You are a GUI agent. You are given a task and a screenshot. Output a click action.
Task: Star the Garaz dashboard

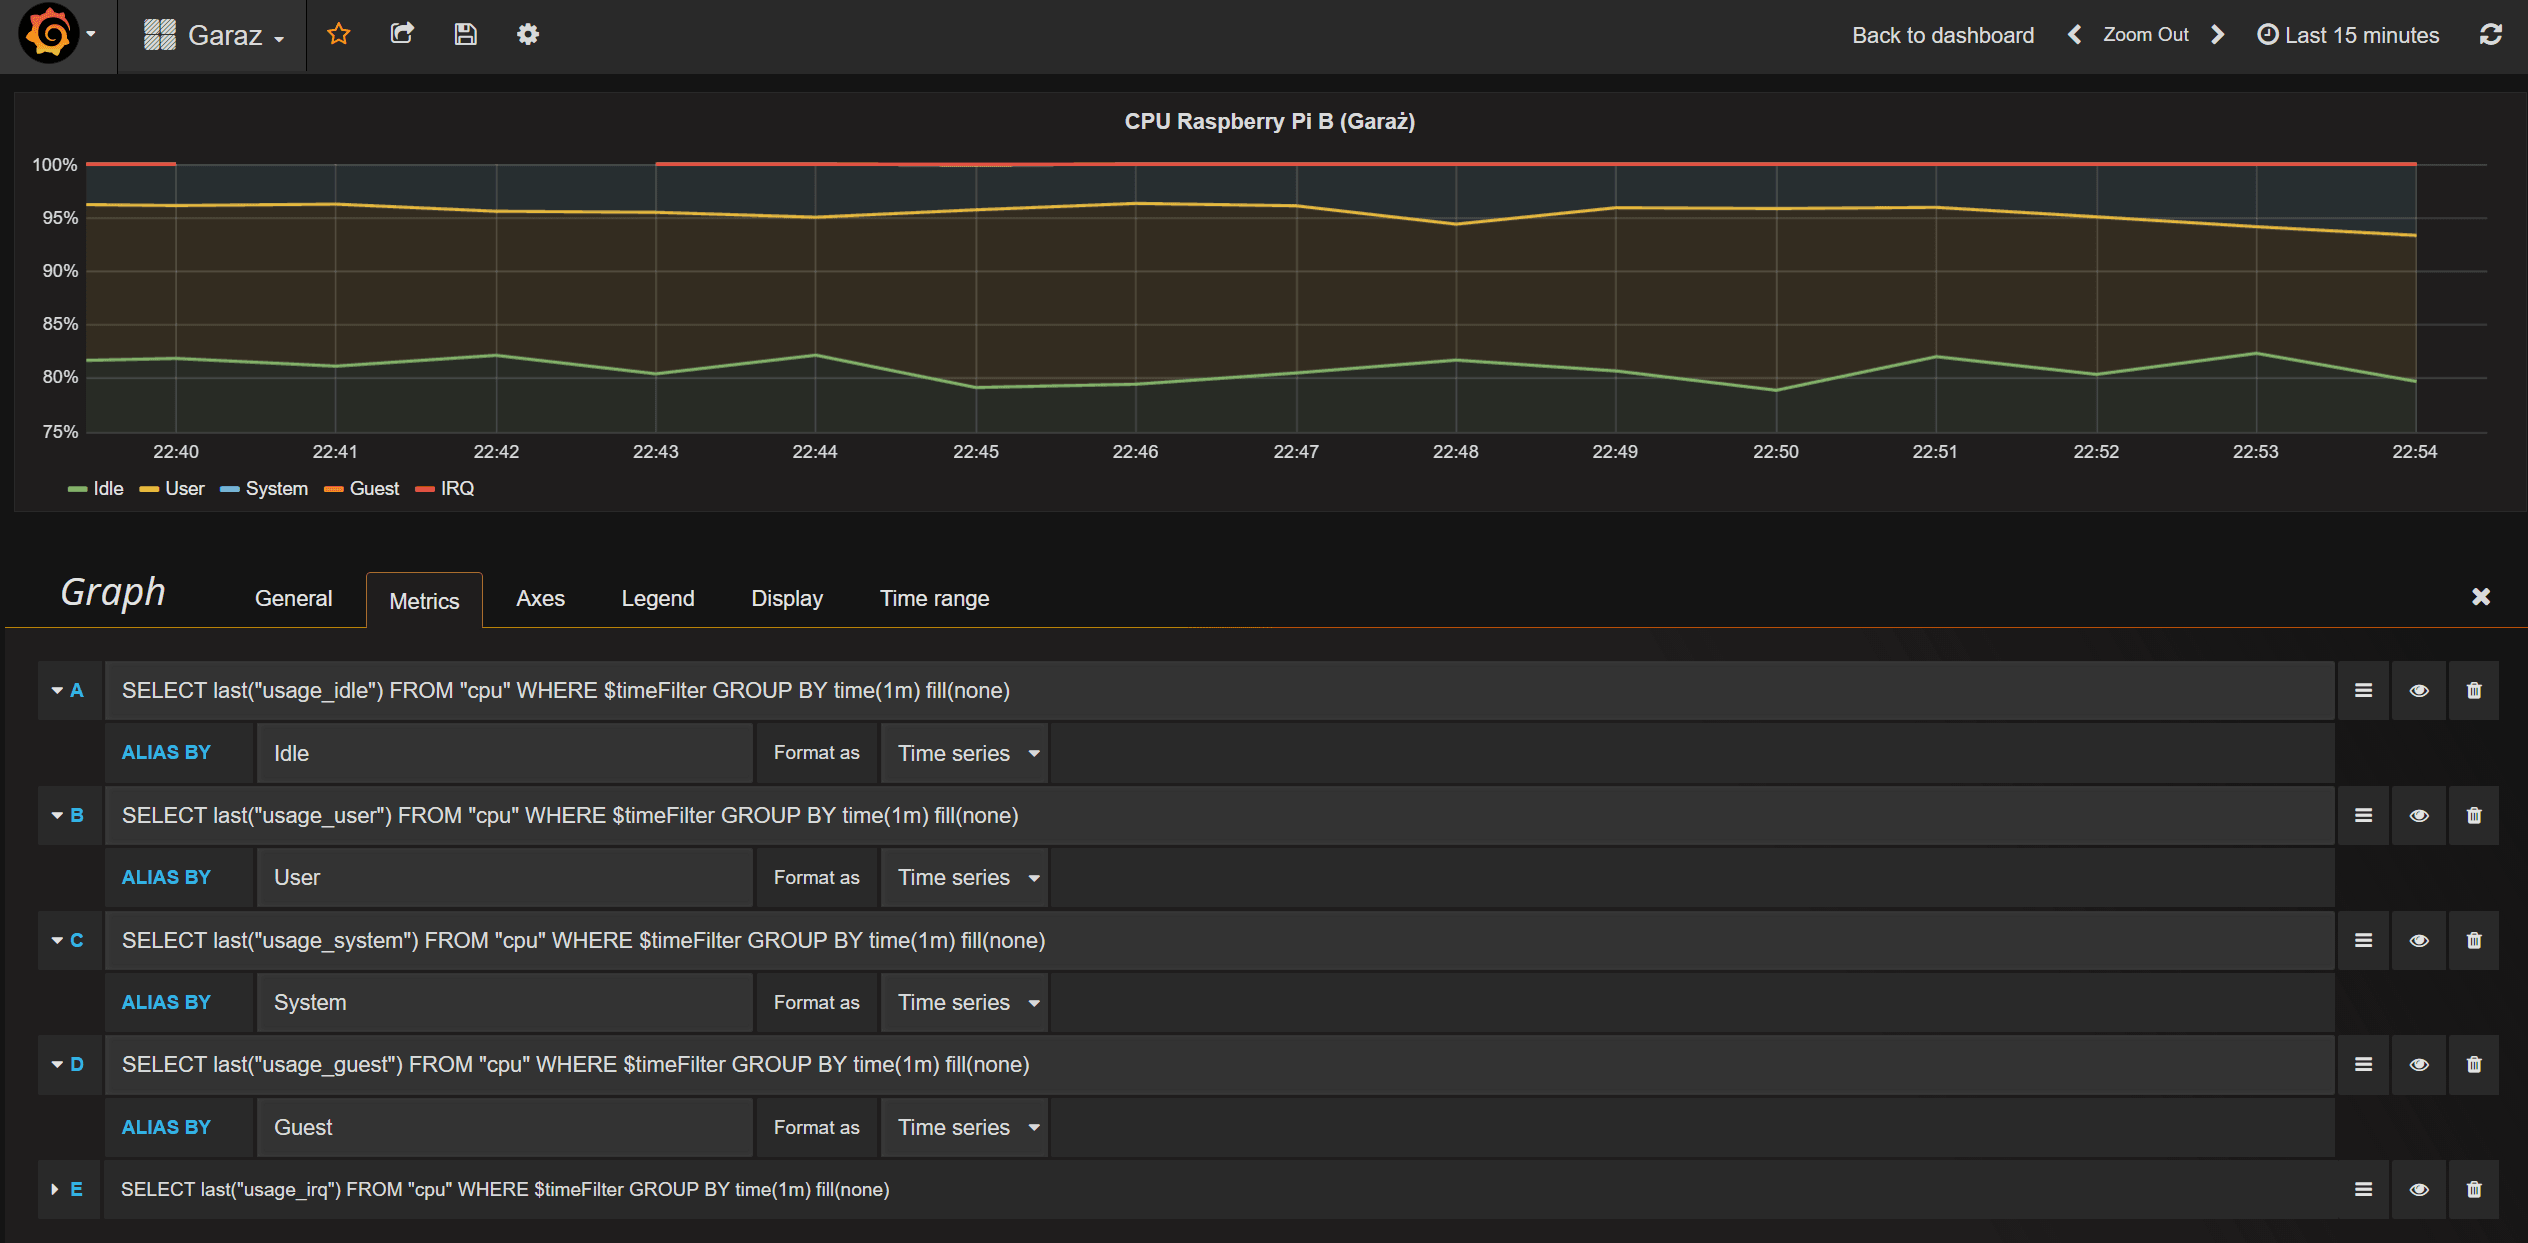tap(339, 35)
